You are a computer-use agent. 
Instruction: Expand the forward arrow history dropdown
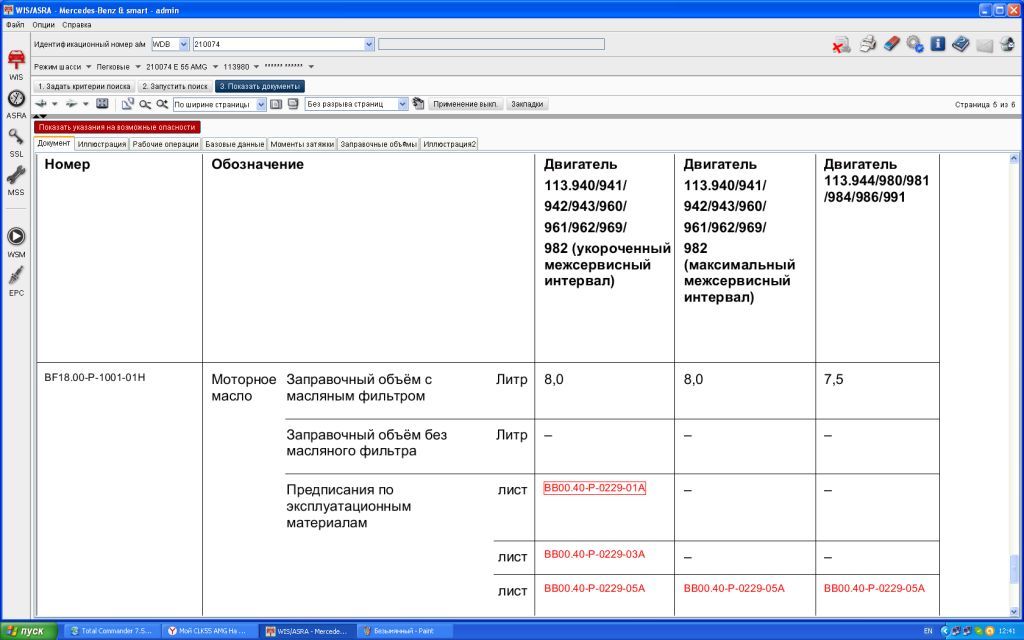click(x=86, y=104)
